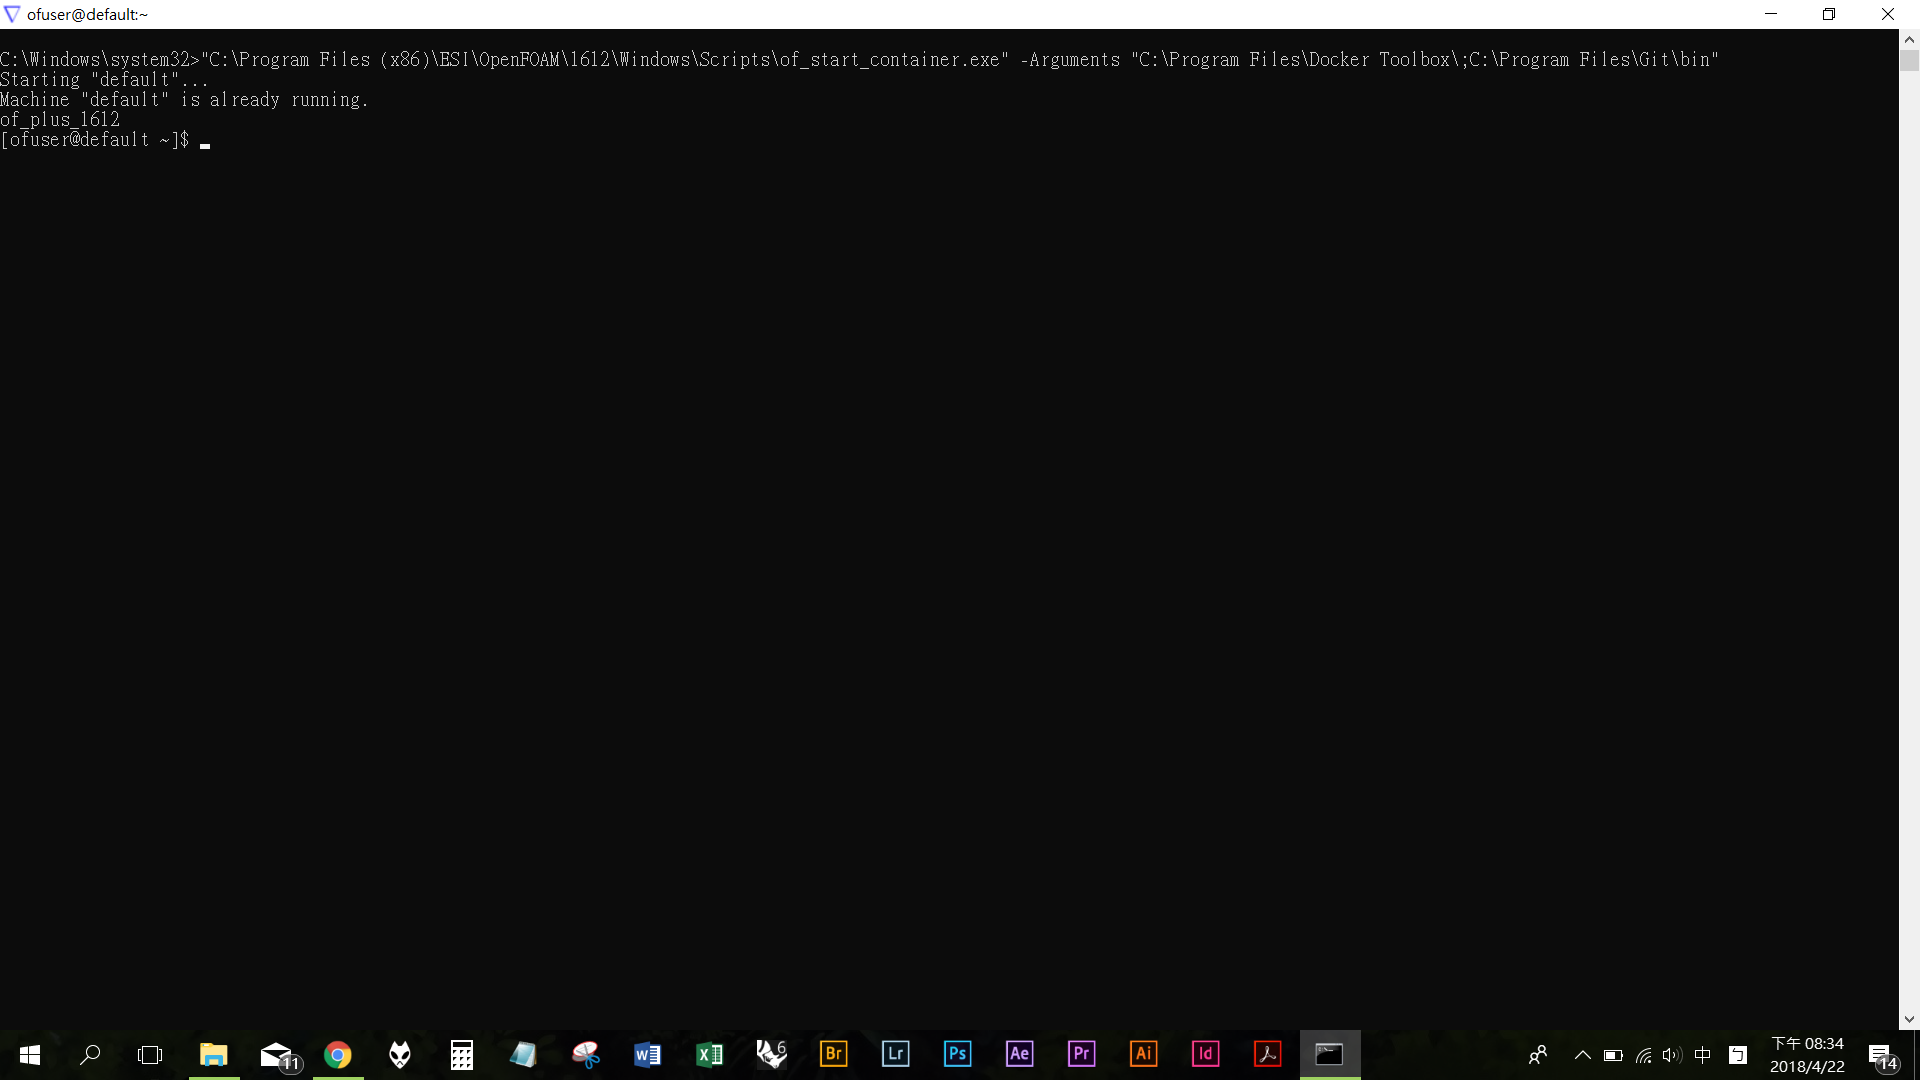Launch Premiere Pro

(1081, 1054)
